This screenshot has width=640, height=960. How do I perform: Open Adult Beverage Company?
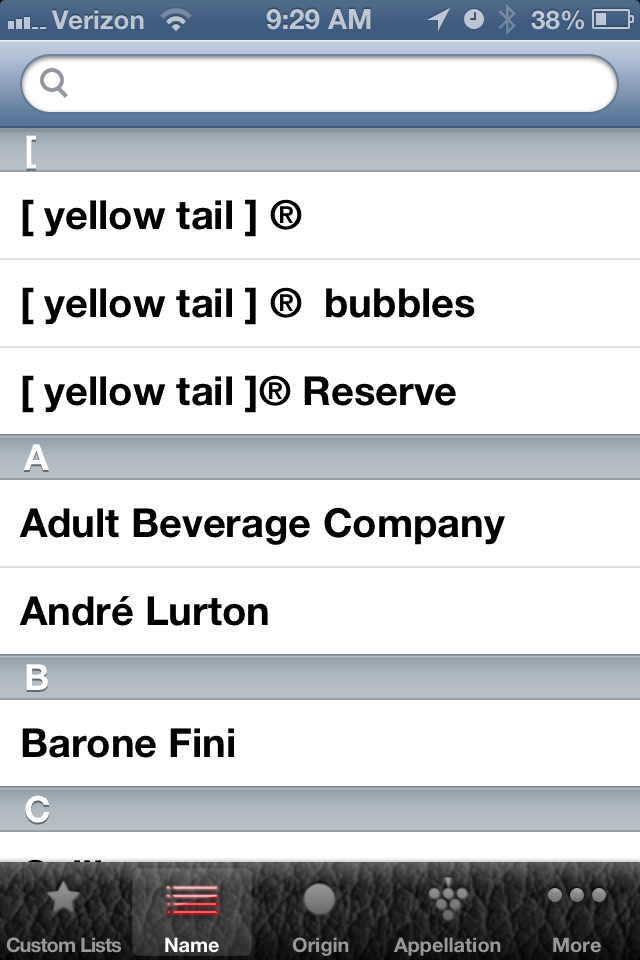pyautogui.click(x=320, y=523)
